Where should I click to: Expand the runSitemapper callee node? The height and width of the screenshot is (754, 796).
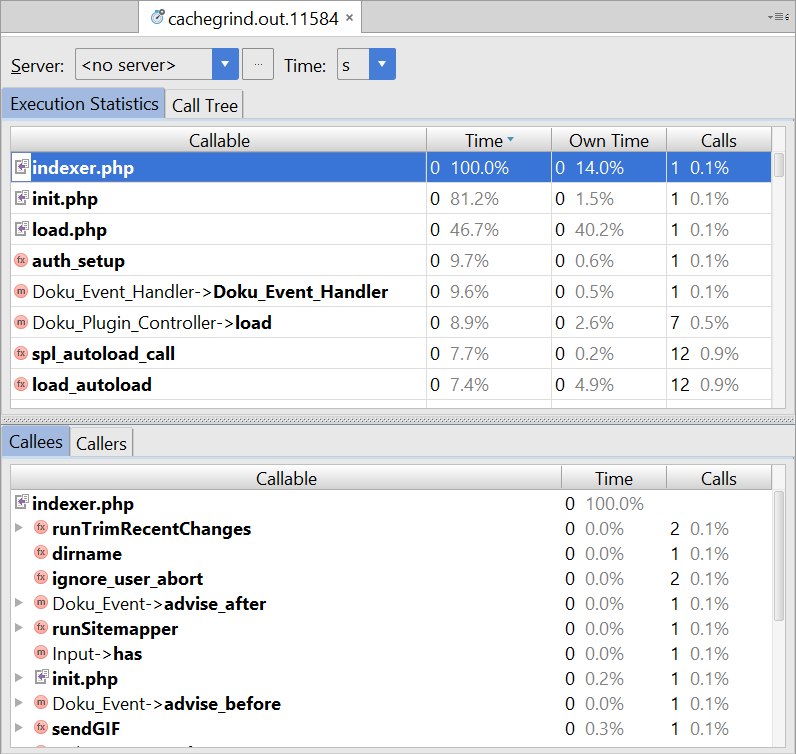19,628
